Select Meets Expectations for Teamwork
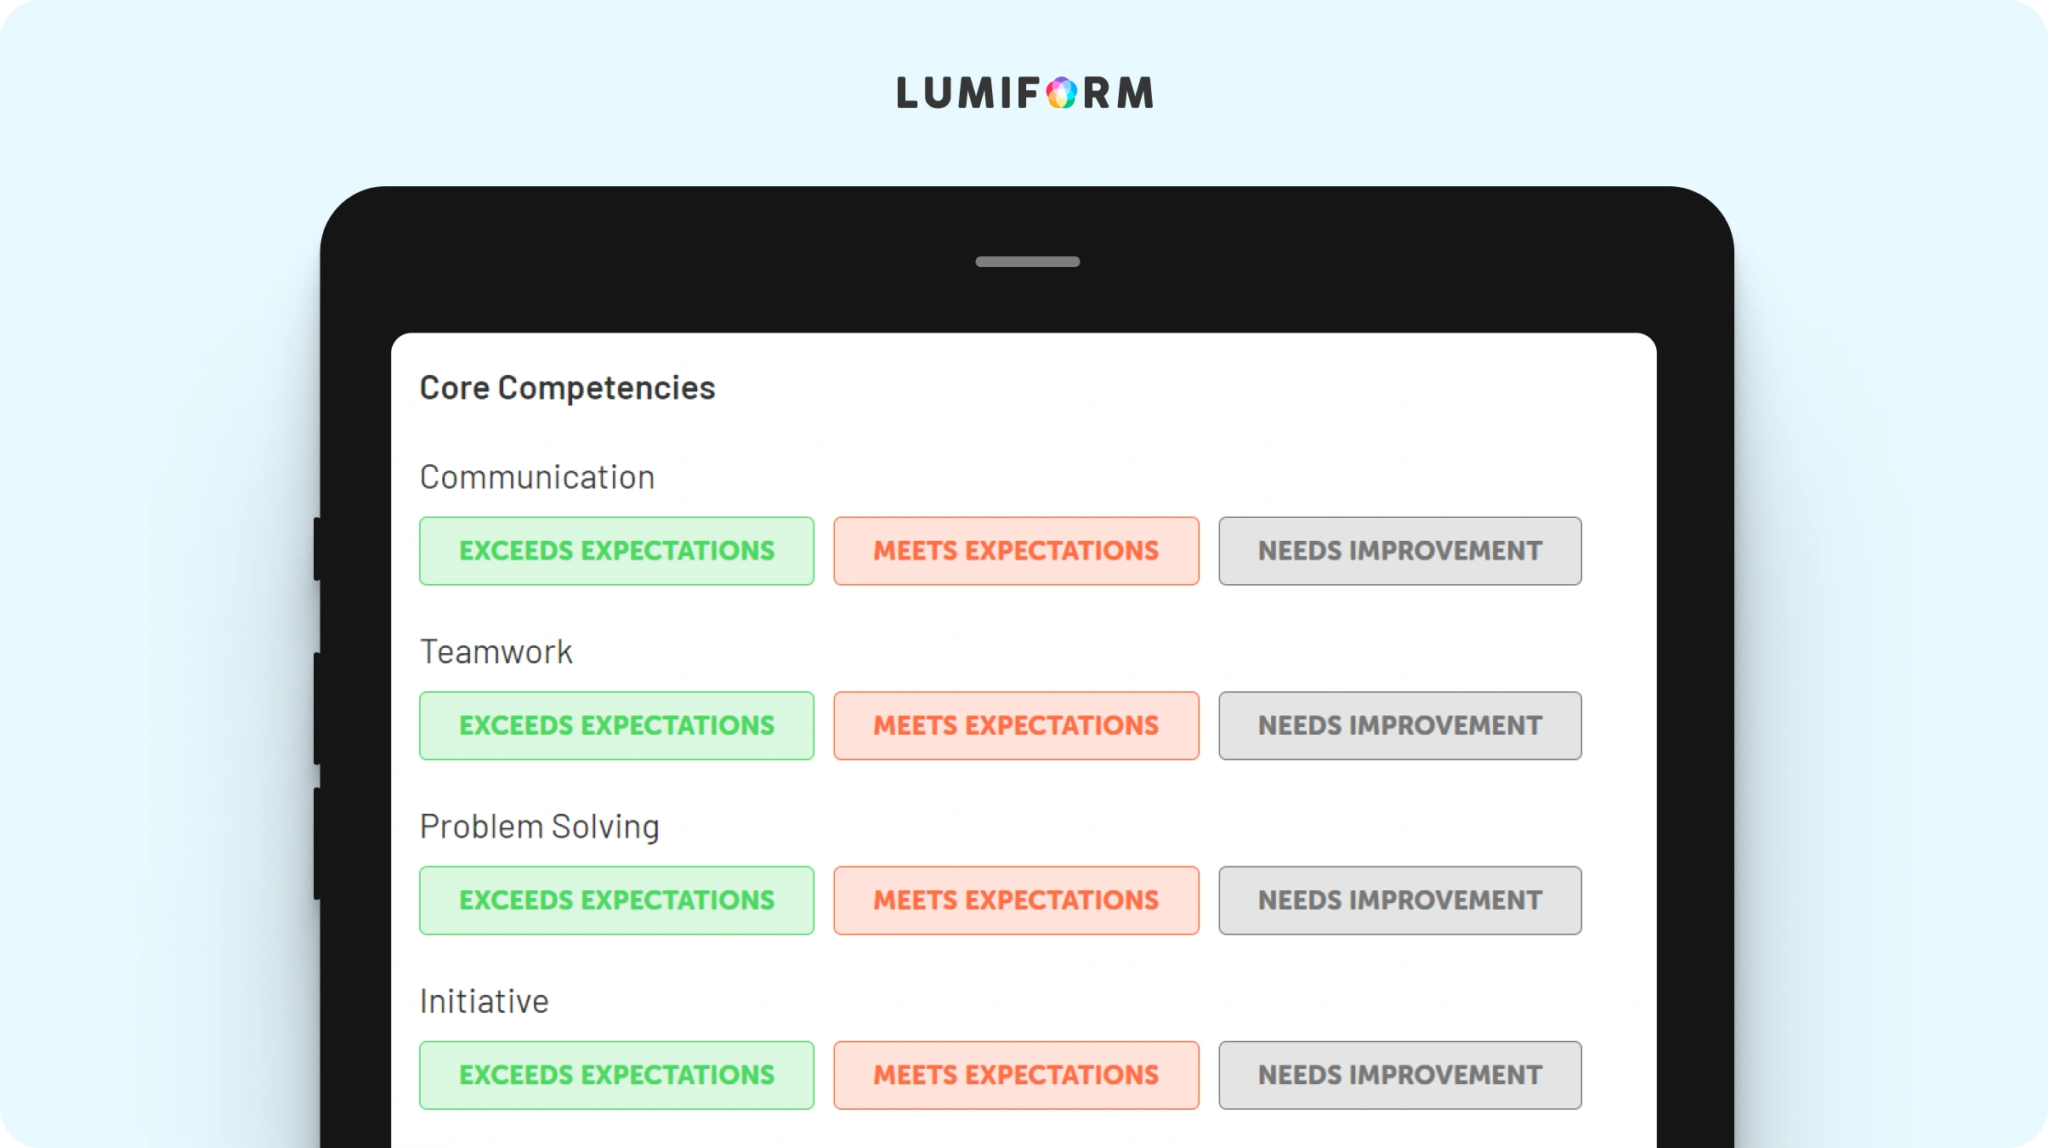 pos(1016,726)
